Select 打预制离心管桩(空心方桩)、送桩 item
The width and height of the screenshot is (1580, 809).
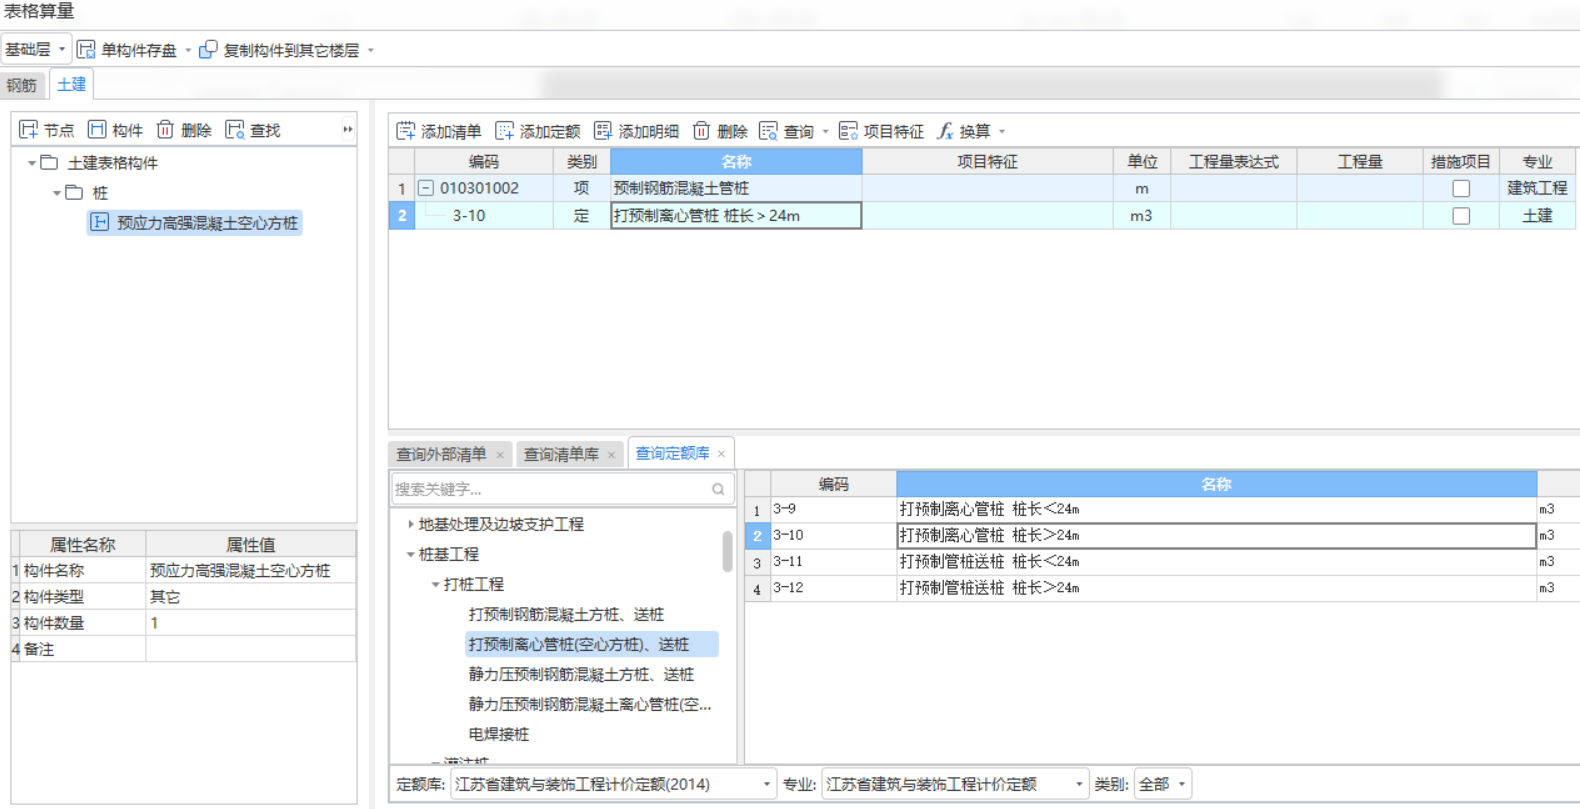point(591,644)
